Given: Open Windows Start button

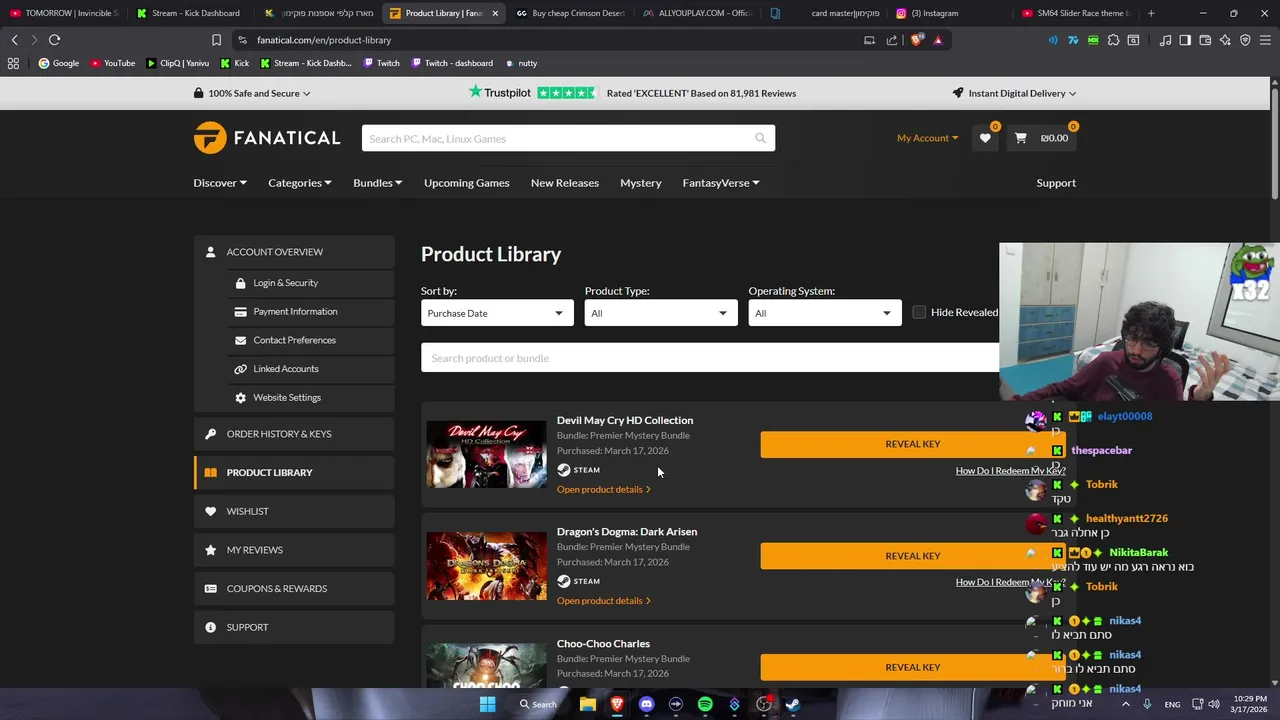Looking at the screenshot, I should [x=487, y=704].
